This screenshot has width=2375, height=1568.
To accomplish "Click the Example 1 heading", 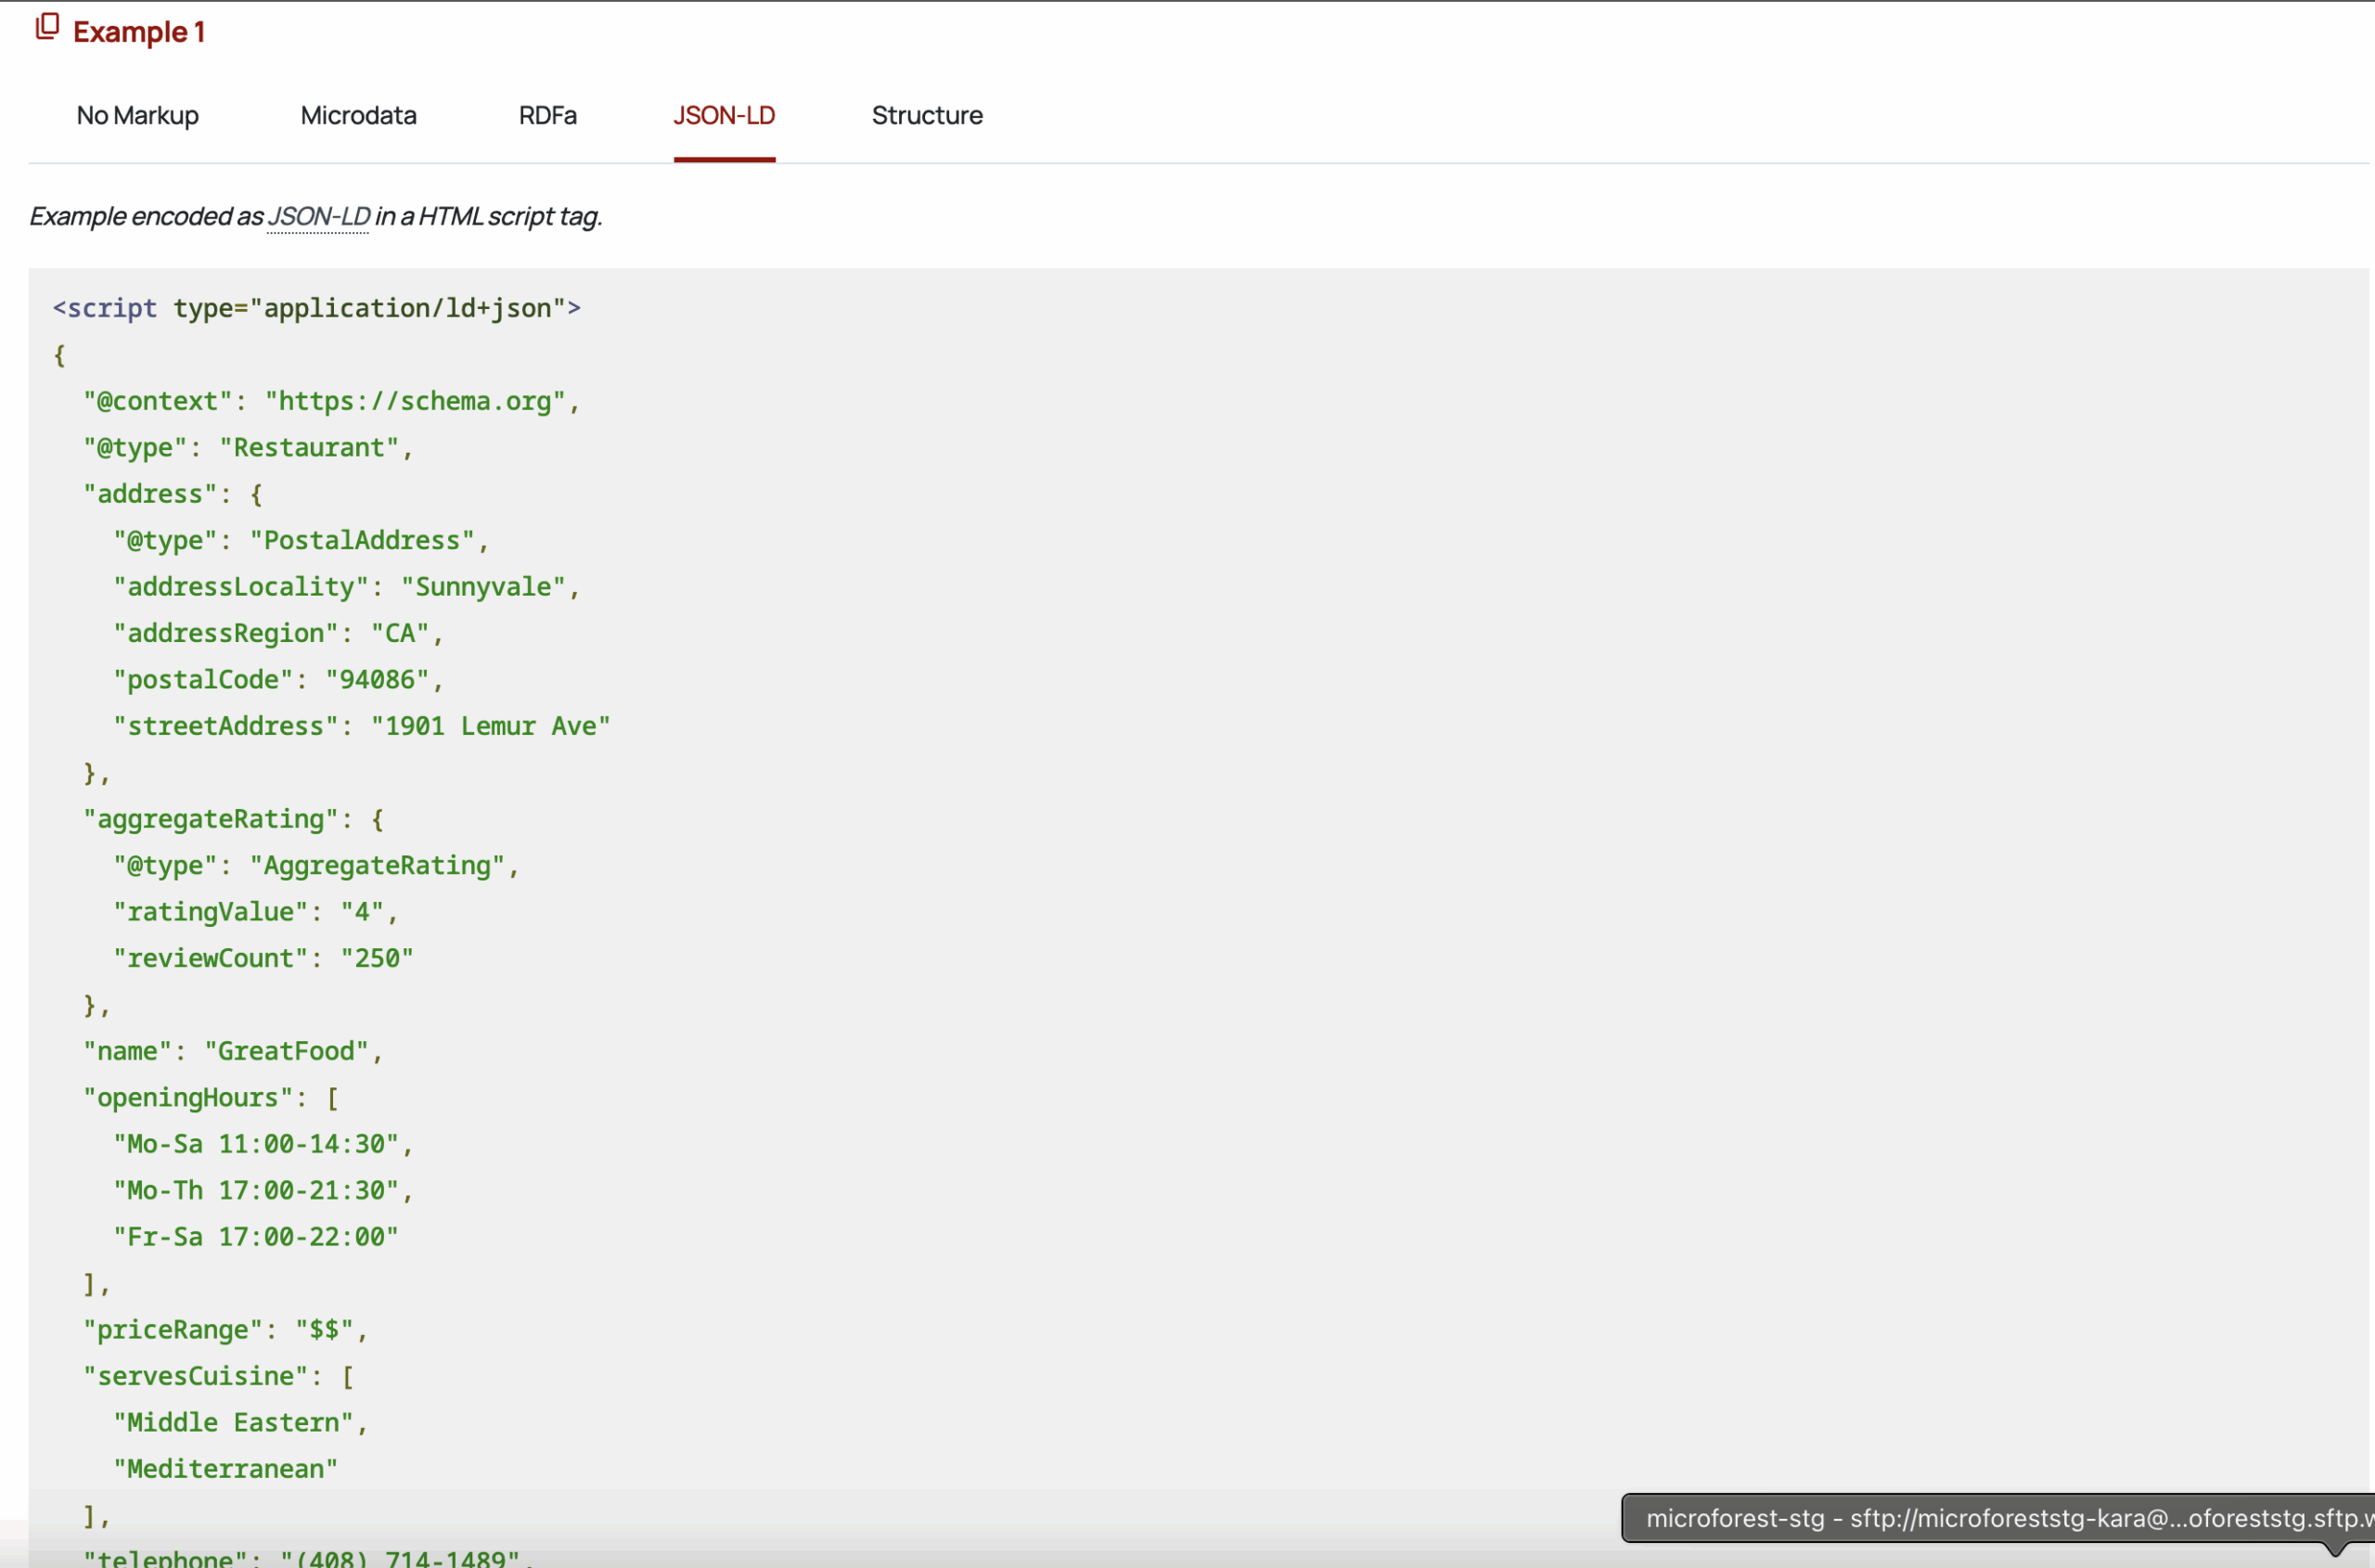I will pyautogui.click(x=139, y=32).
